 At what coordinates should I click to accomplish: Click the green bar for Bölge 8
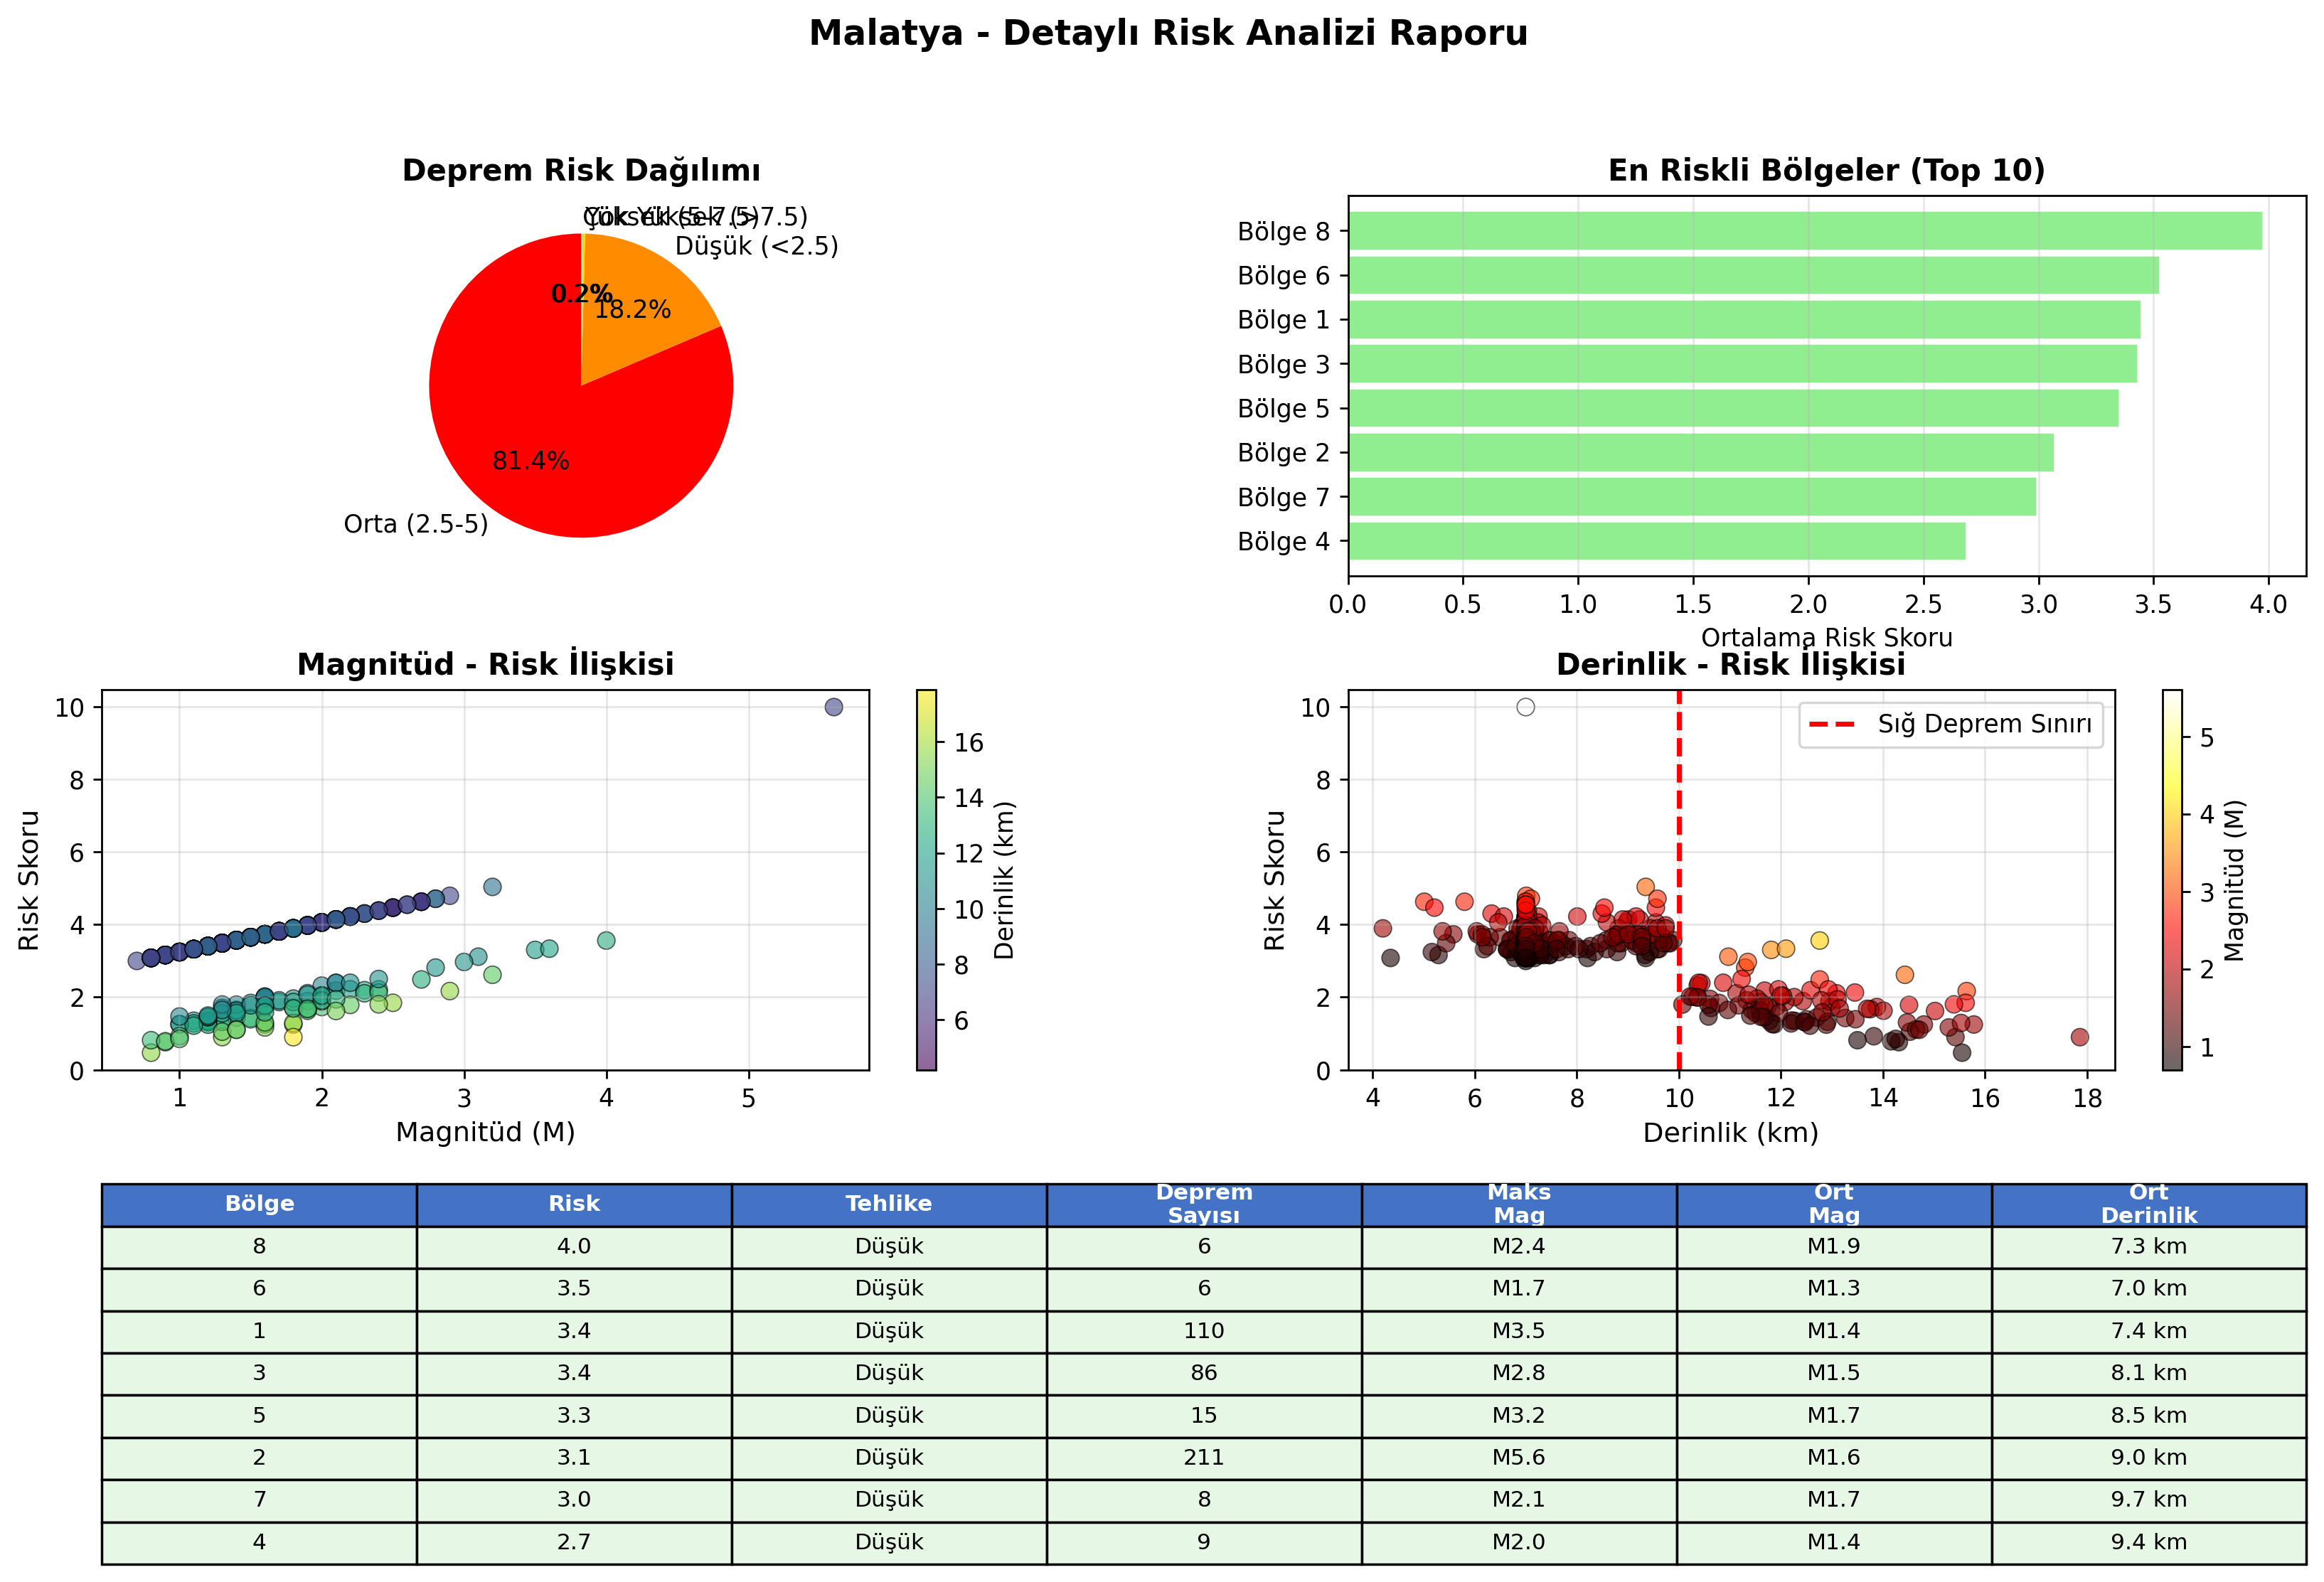point(1805,231)
